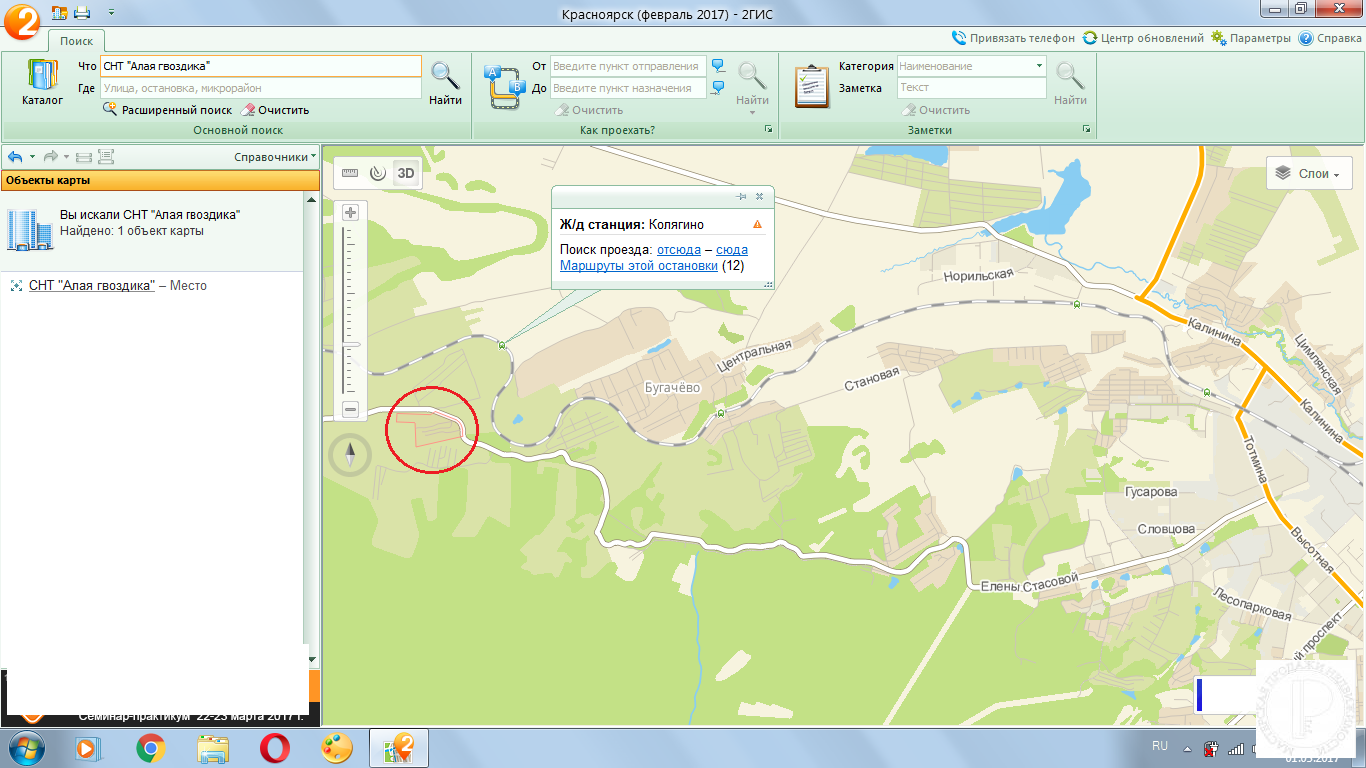
Task: Select the radius spiral tool on map
Action: pos(377,173)
